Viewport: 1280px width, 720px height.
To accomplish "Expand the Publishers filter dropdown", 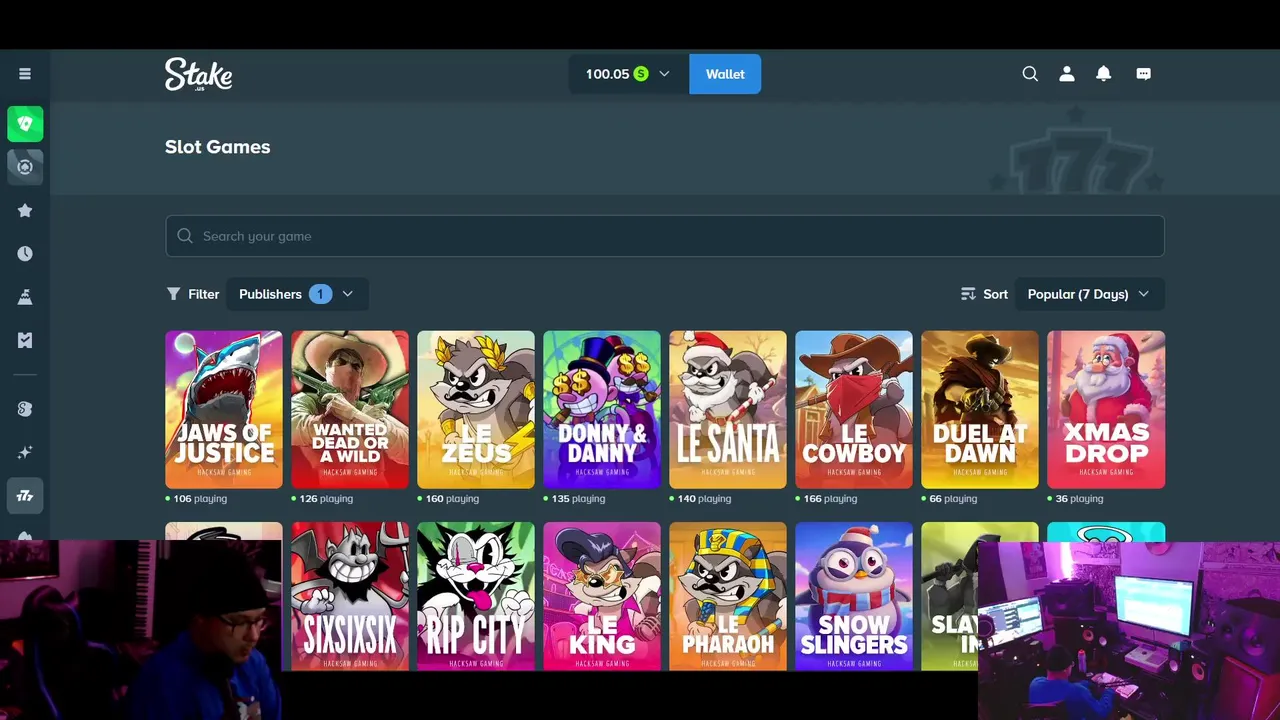I will point(297,294).
